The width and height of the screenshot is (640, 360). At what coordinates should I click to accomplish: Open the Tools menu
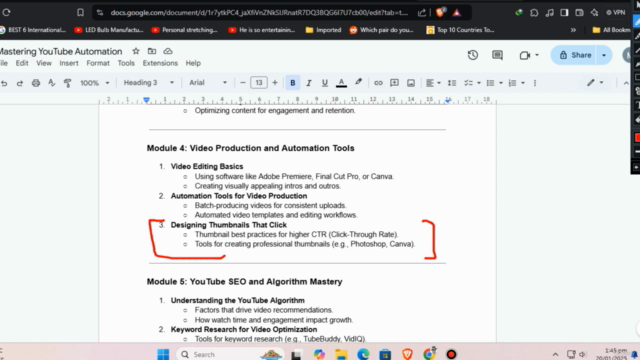[x=126, y=63]
